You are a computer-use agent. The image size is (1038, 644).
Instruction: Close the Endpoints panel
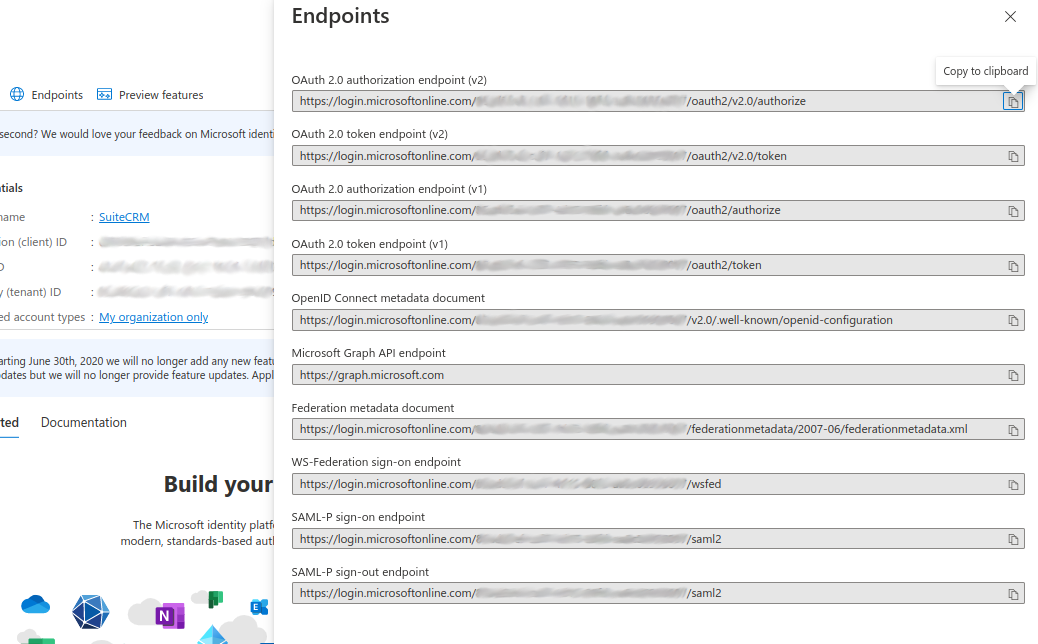pyautogui.click(x=1010, y=16)
